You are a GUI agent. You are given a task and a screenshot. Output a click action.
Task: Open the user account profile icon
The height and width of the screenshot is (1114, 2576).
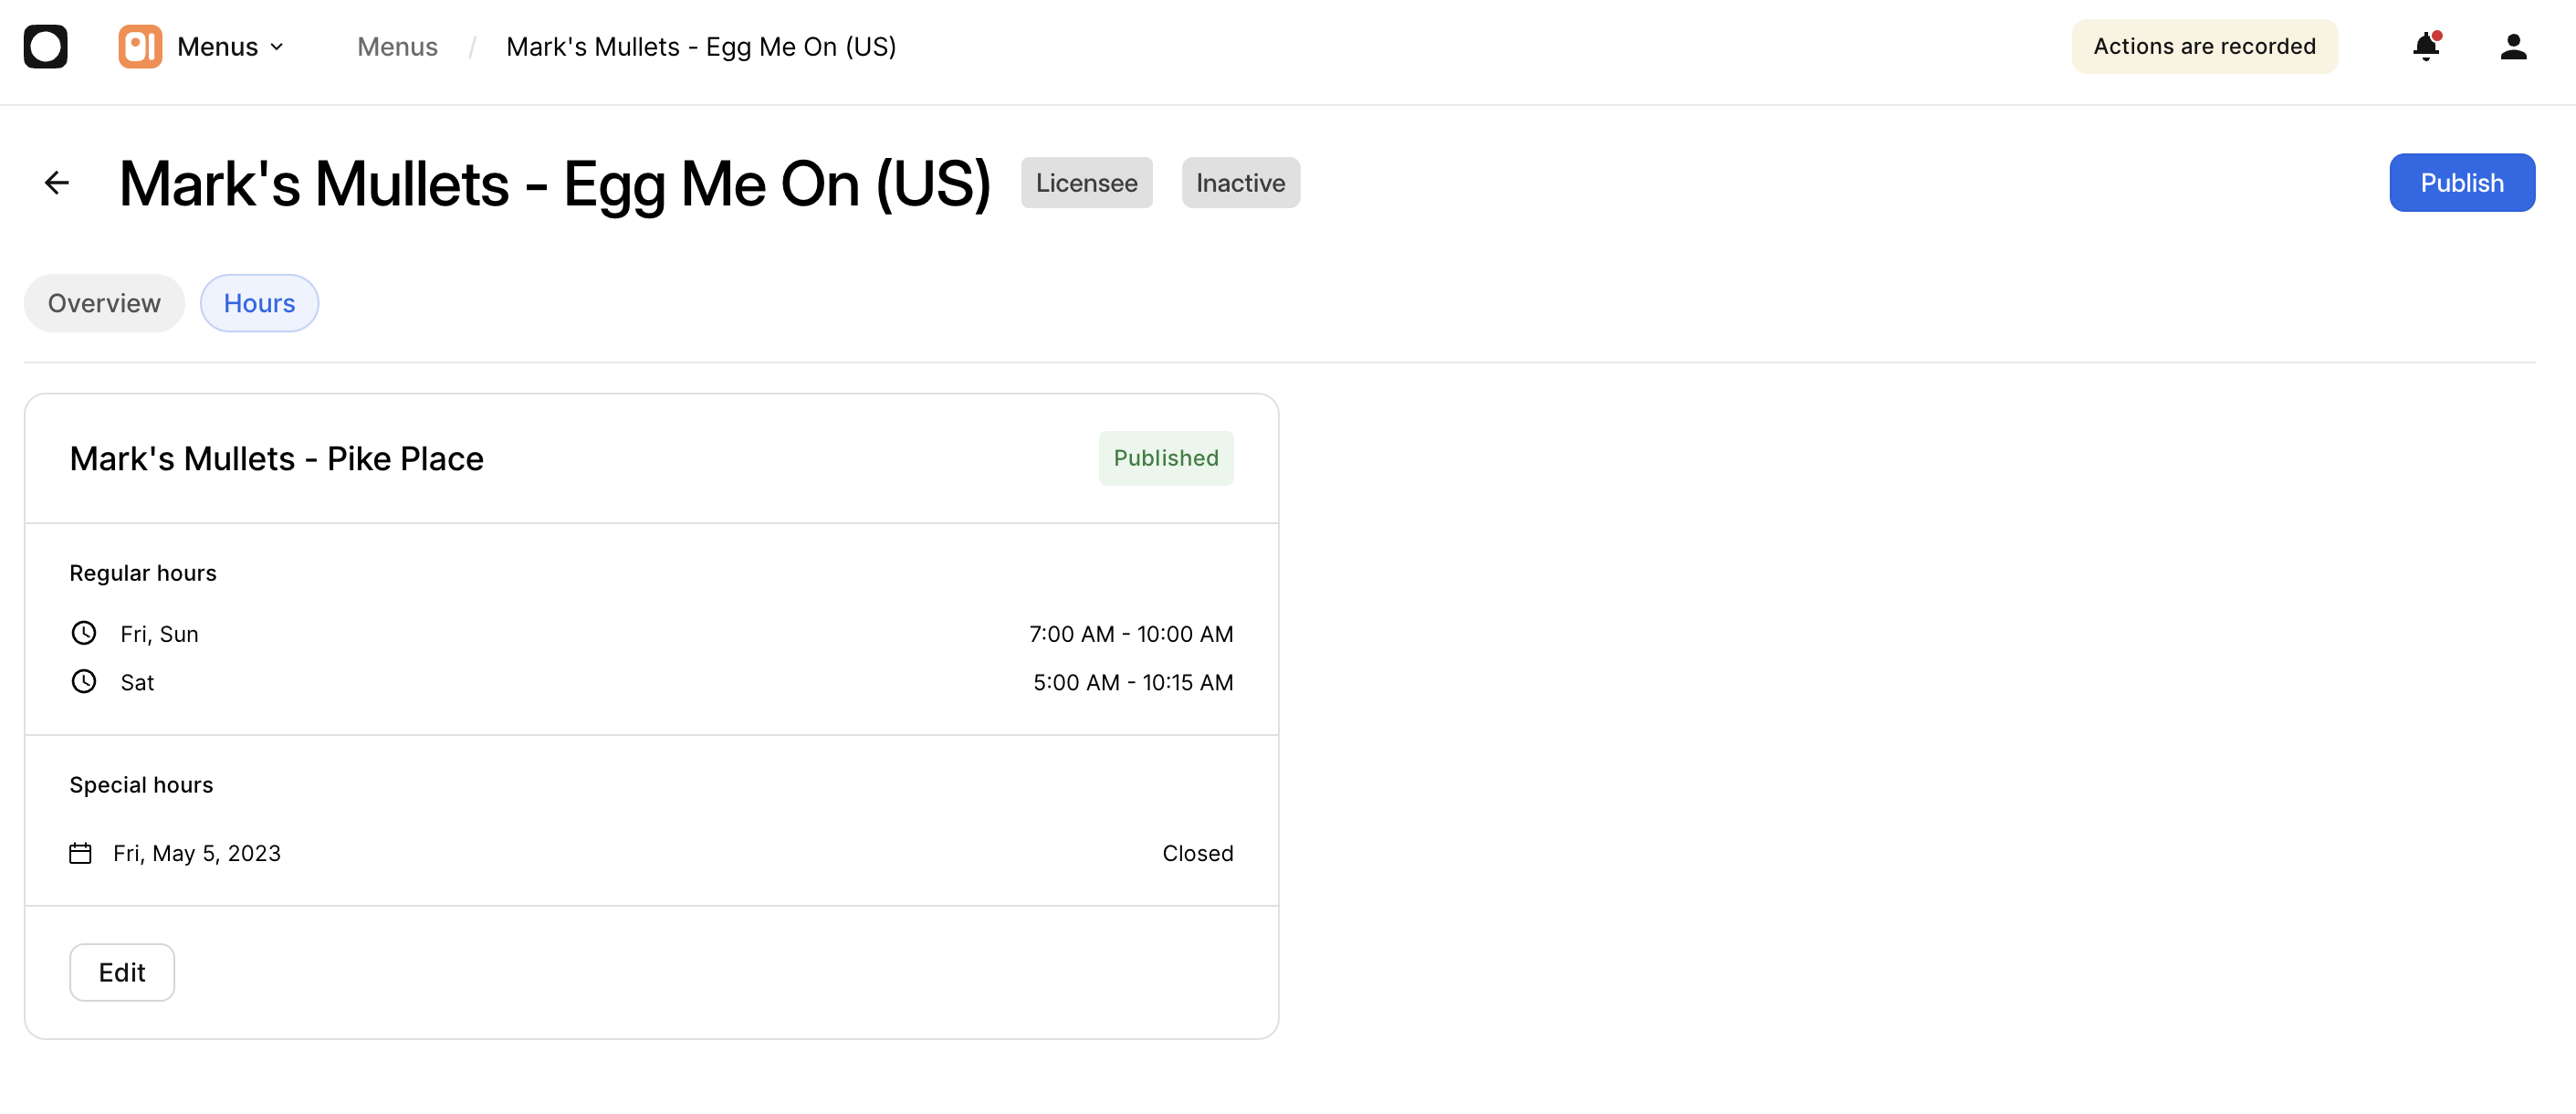click(x=2513, y=47)
